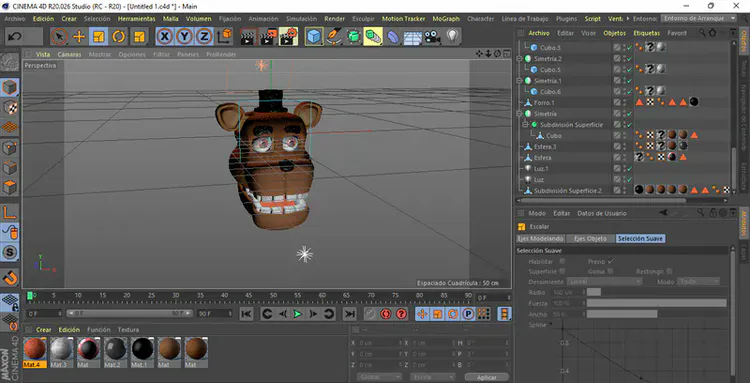Open the Archivo menu in main menubar
Viewport: 750px width, 383px height.
point(14,19)
